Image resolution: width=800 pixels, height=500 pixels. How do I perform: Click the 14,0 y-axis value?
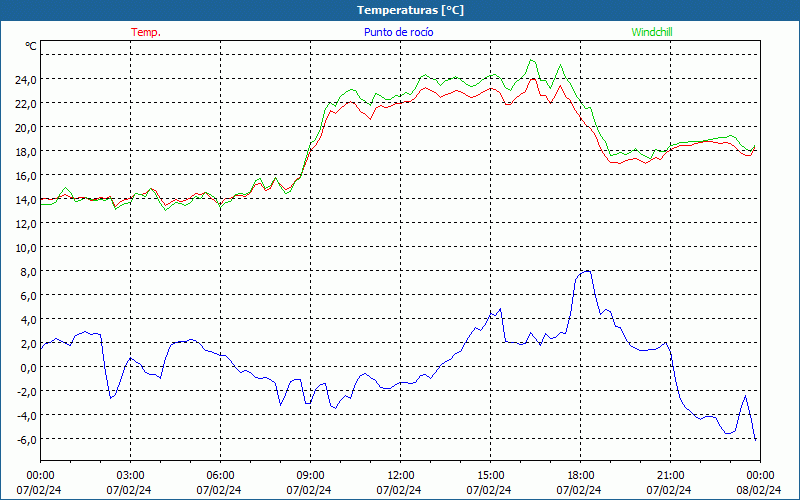tap(26, 199)
